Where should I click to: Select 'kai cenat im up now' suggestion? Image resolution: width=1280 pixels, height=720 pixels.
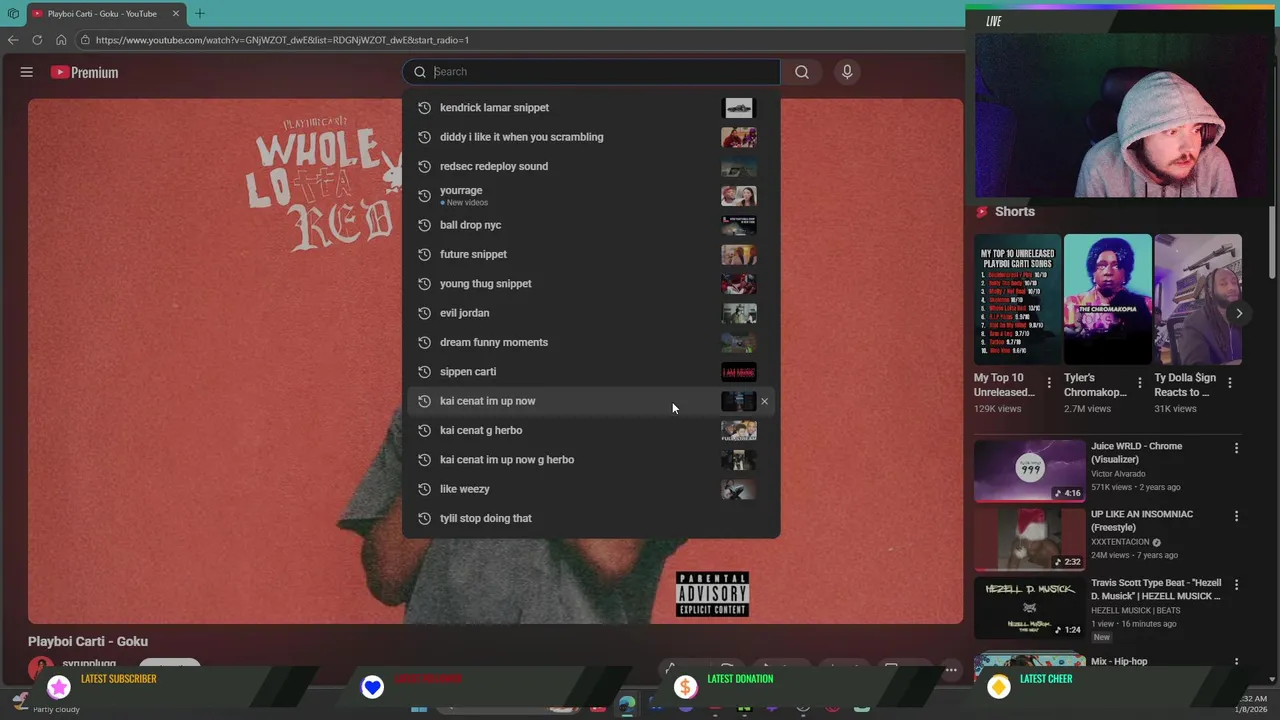[x=591, y=401]
